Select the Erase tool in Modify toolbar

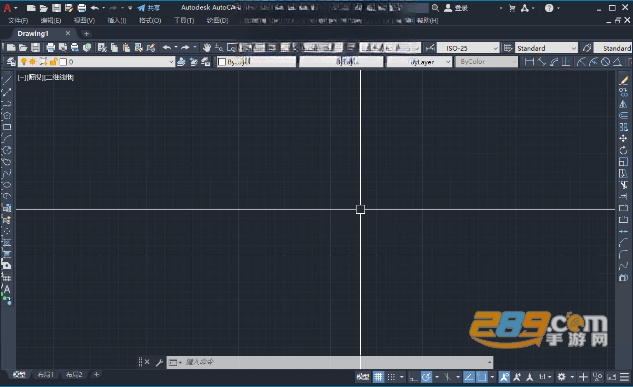click(x=623, y=81)
